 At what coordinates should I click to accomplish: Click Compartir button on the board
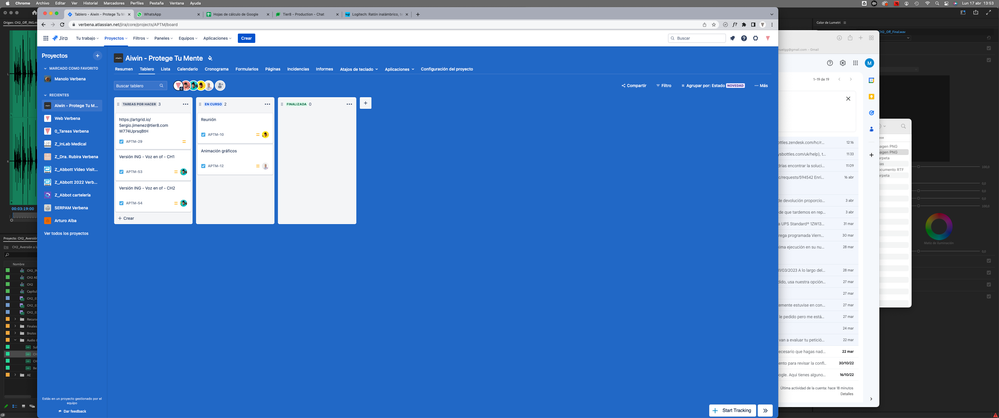click(x=634, y=85)
